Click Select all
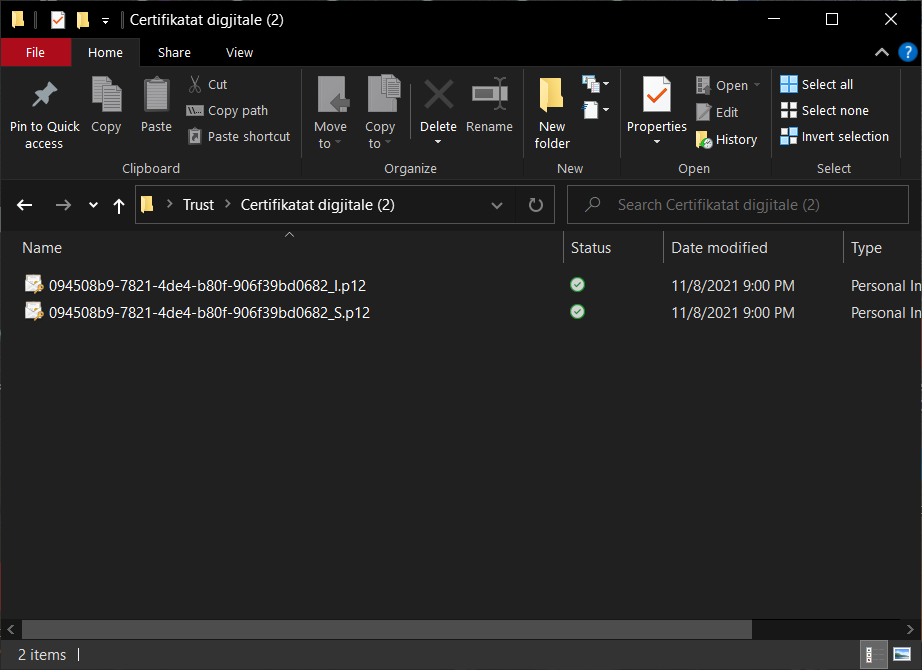 coord(817,84)
